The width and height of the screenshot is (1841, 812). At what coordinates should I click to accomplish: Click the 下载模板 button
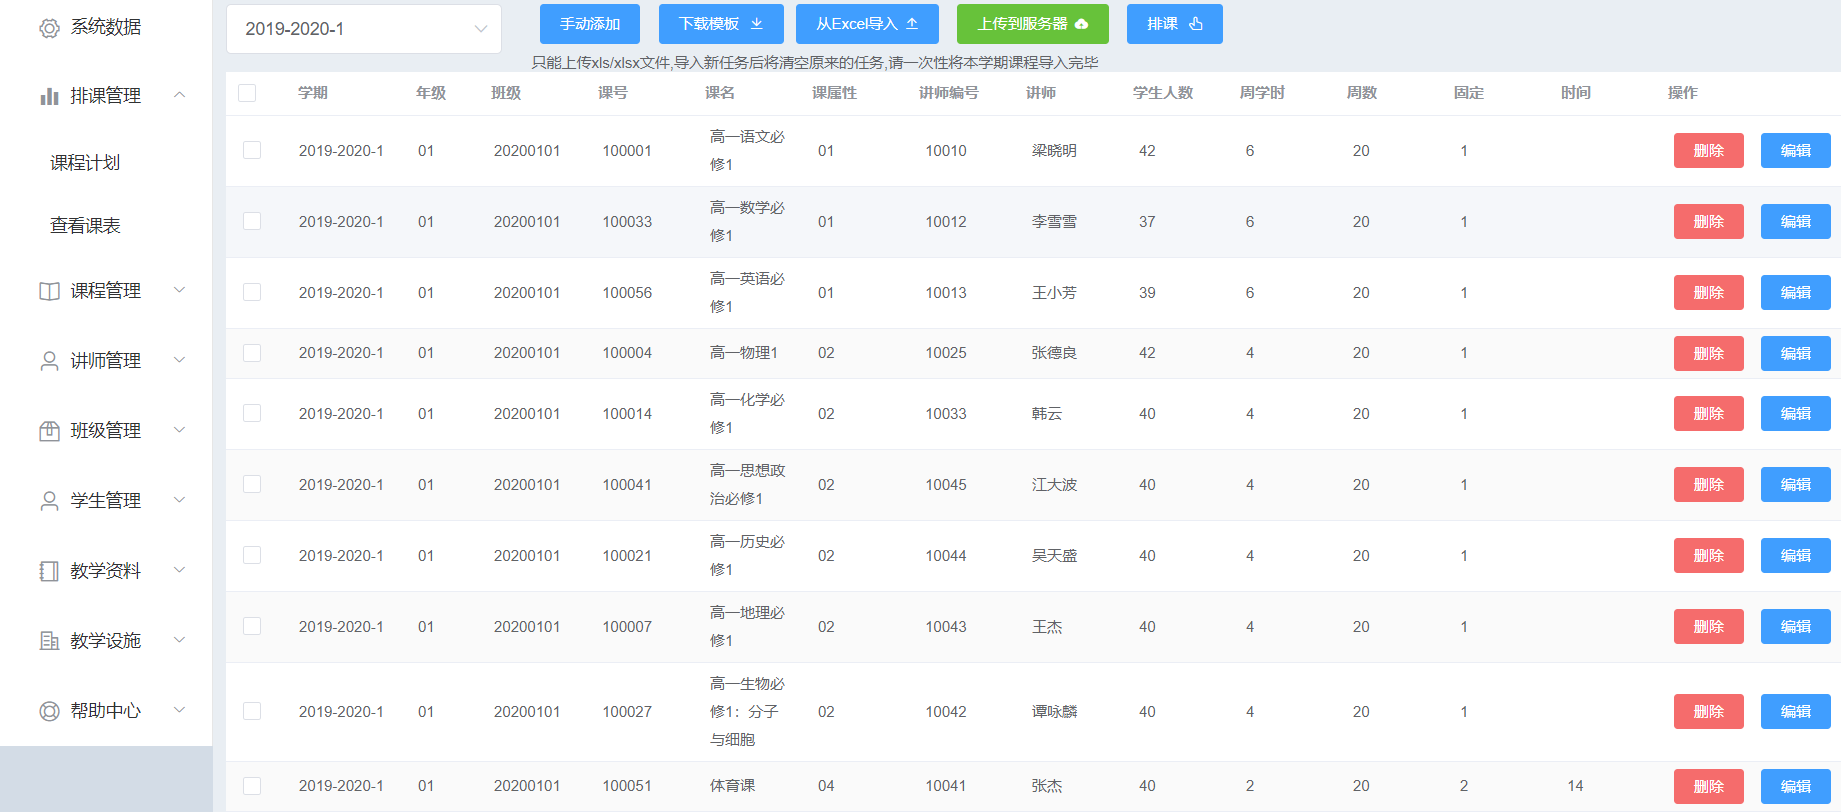[x=721, y=24]
